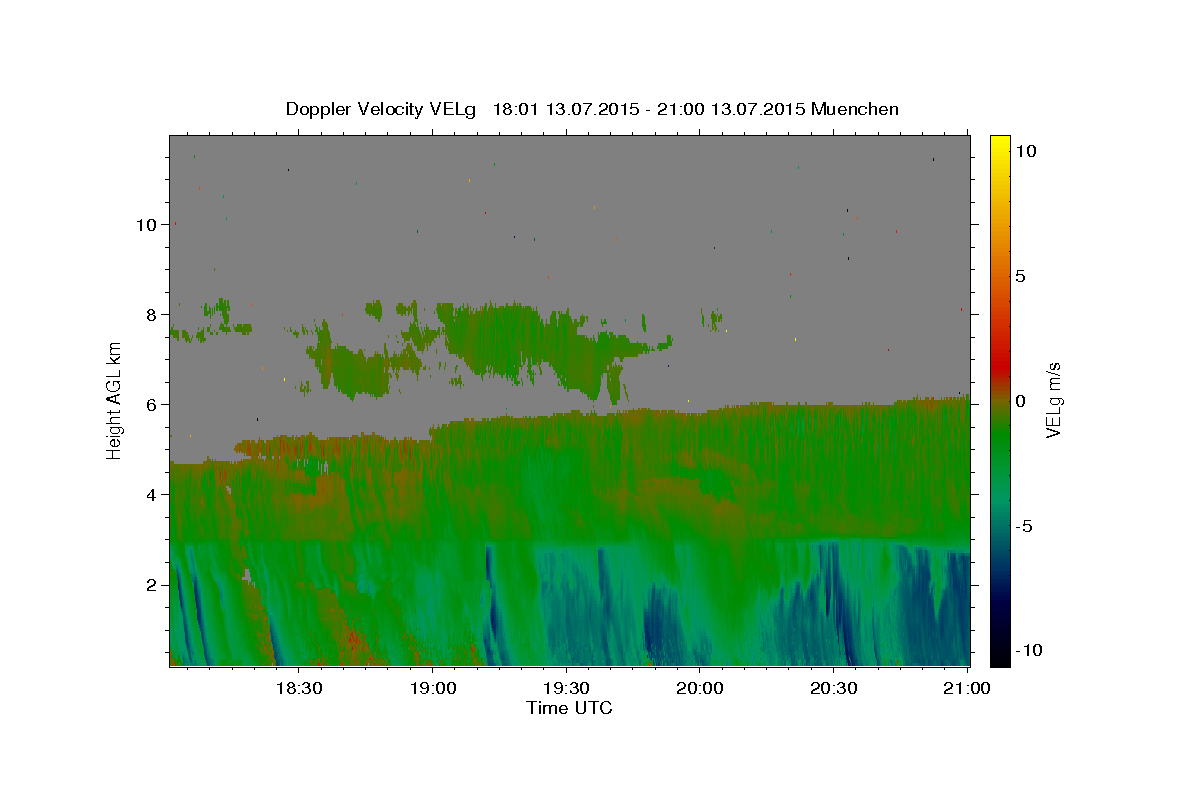Select the 20:30 time tick label
The width and height of the screenshot is (1200, 800).
[834, 689]
